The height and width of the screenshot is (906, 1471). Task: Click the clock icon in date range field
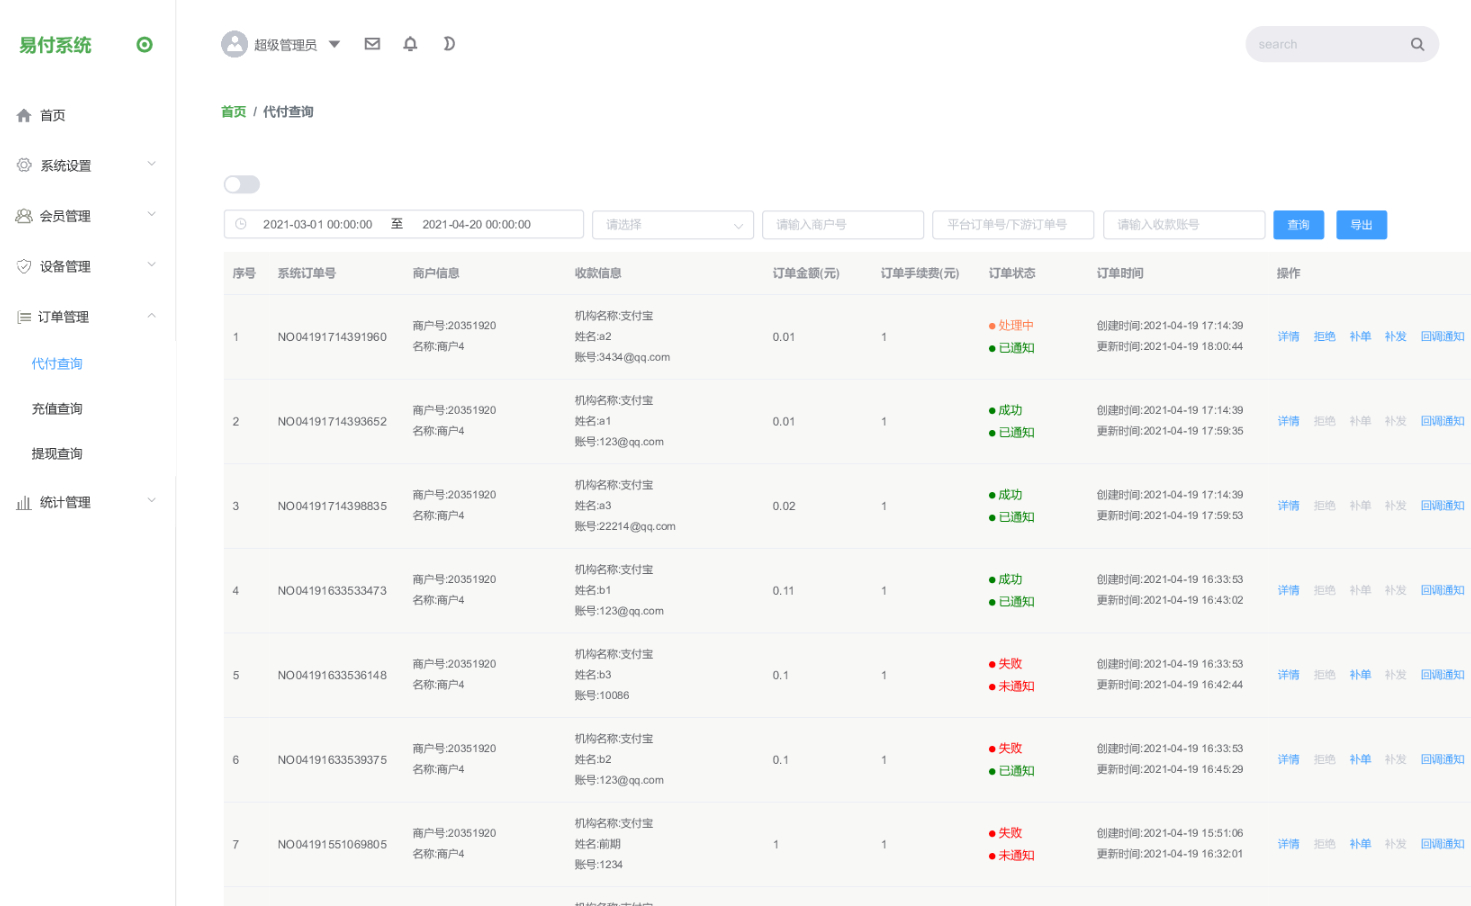pos(241,224)
